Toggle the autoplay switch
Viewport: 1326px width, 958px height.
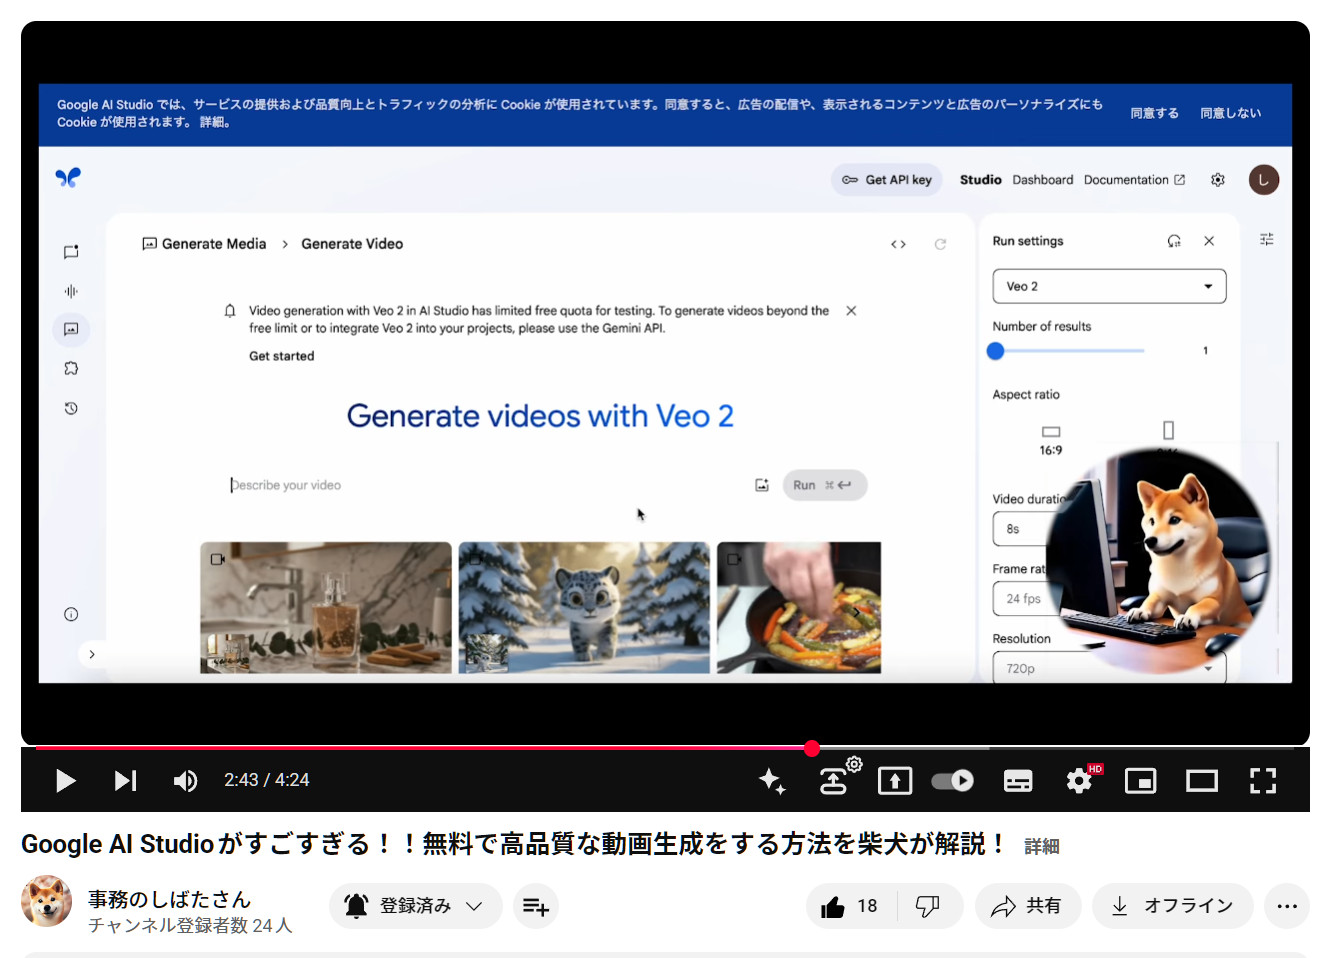click(952, 780)
